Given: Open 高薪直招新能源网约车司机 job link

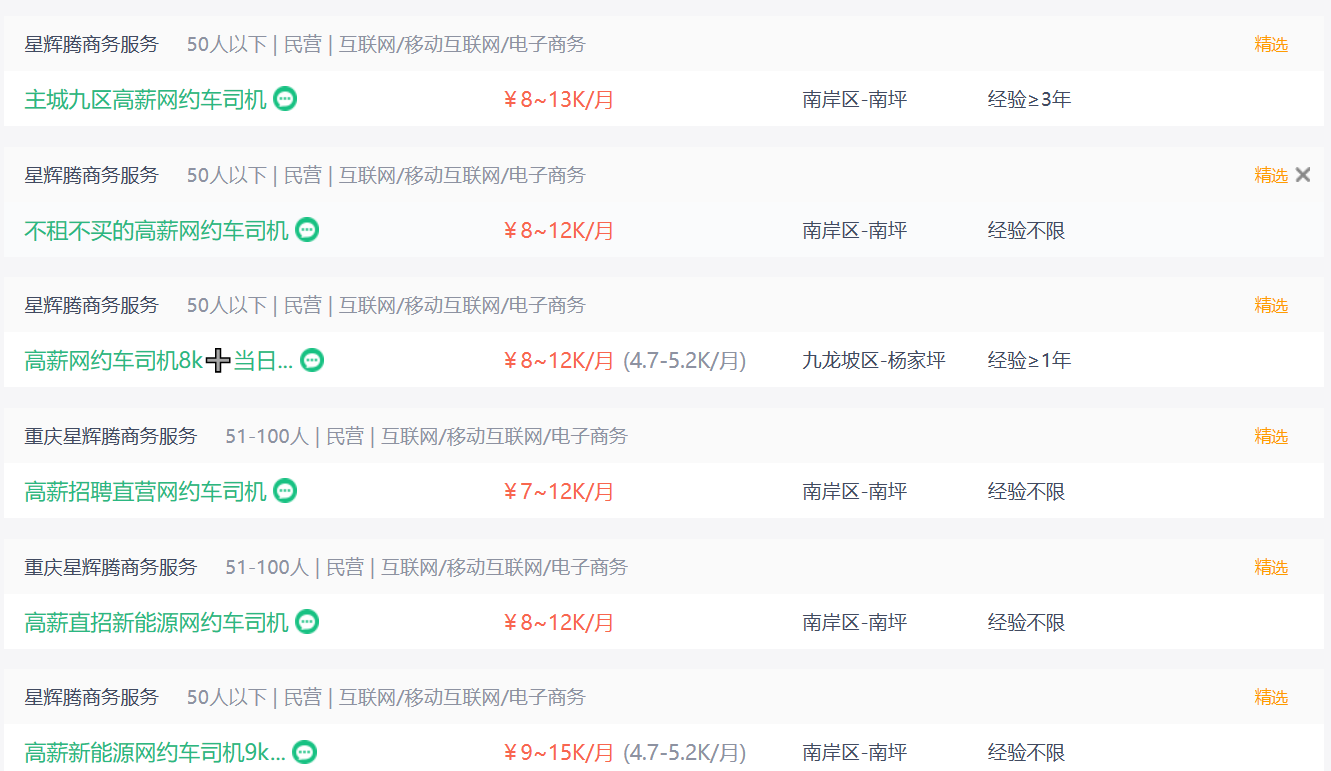Looking at the screenshot, I should coord(156,622).
